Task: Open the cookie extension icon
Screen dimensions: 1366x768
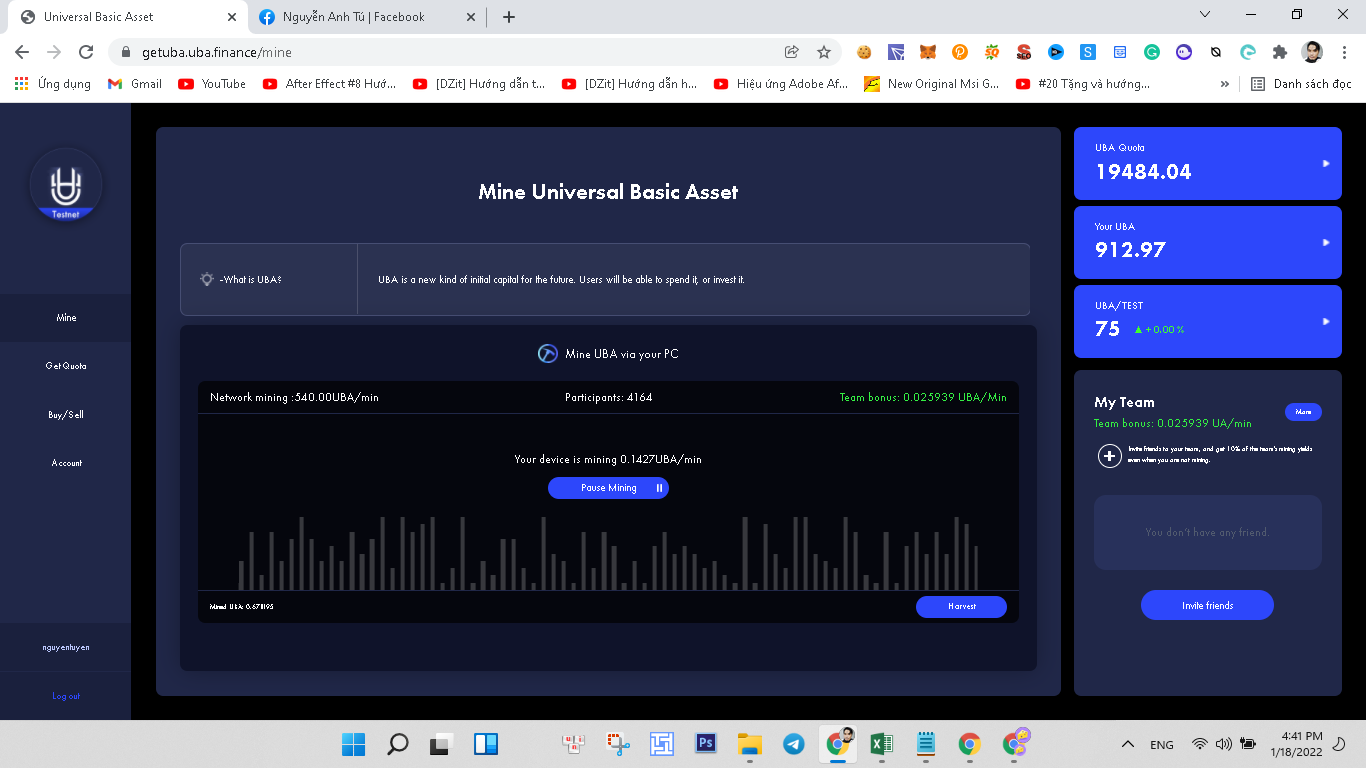Action: point(864,52)
